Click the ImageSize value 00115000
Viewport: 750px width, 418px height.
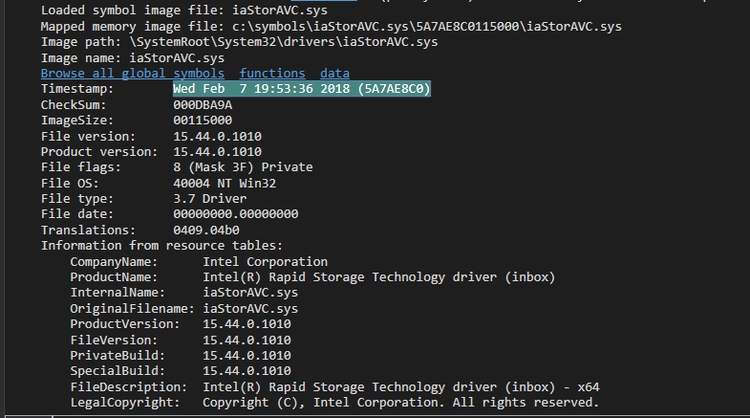coord(203,121)
